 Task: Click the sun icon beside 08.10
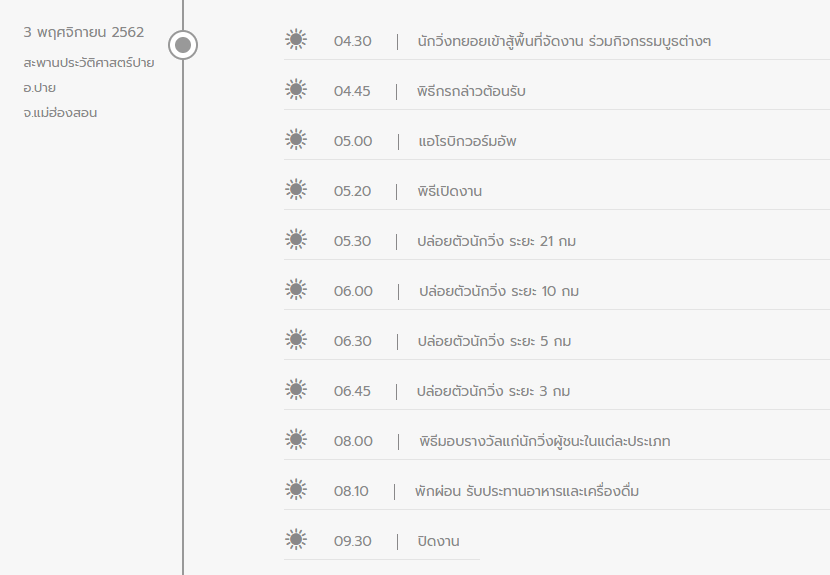[296, 490]
